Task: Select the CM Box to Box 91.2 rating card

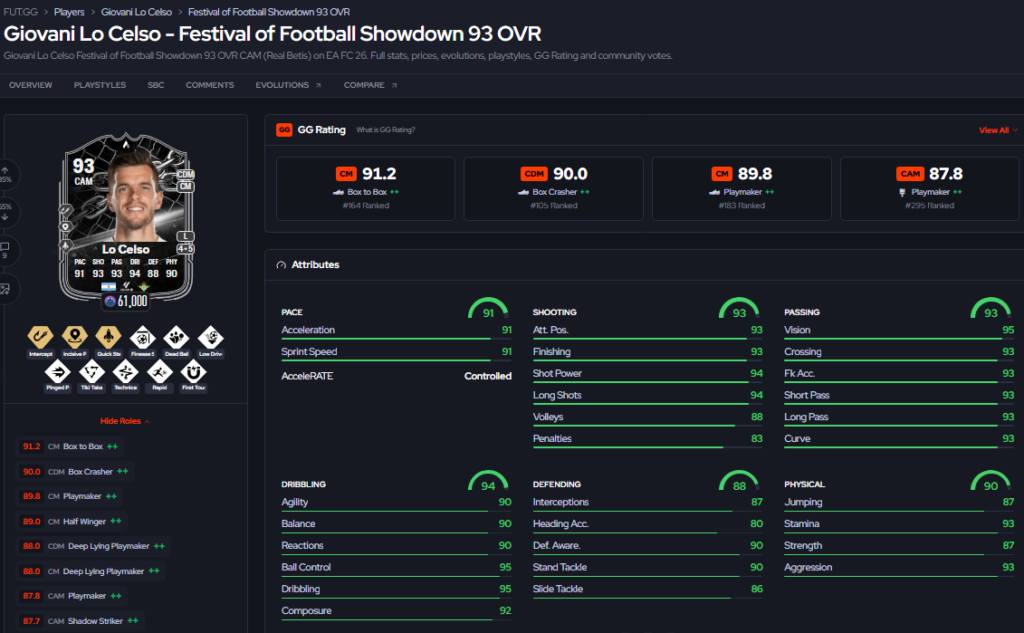Action: (366, 188)
